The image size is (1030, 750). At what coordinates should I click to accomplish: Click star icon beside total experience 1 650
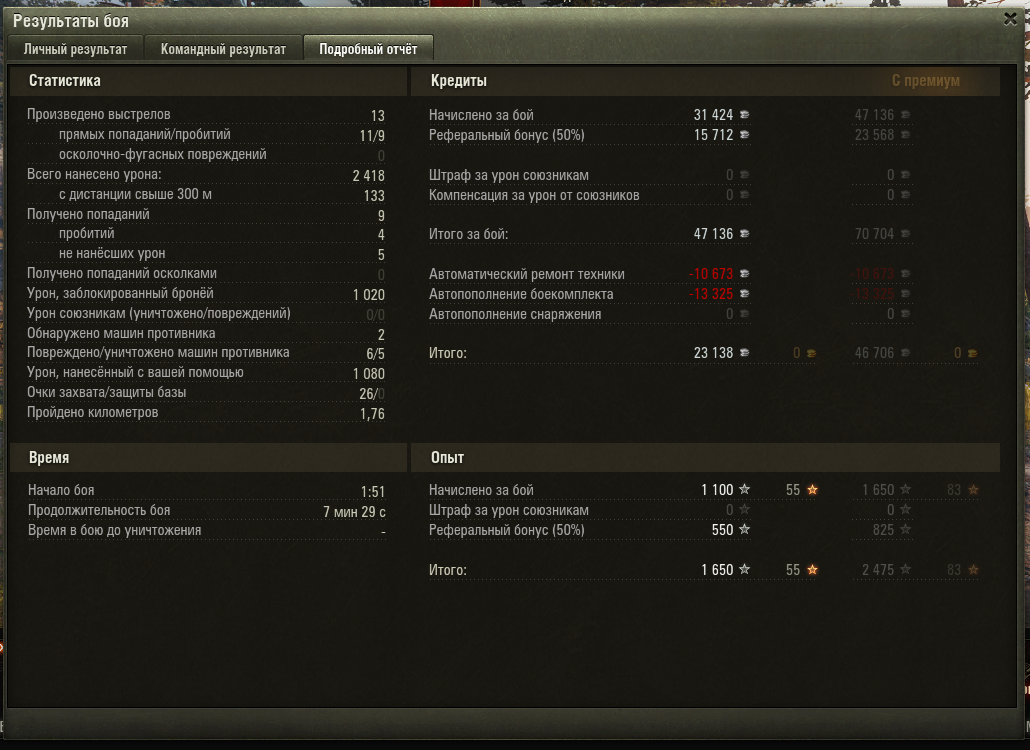tap(744, 569)
